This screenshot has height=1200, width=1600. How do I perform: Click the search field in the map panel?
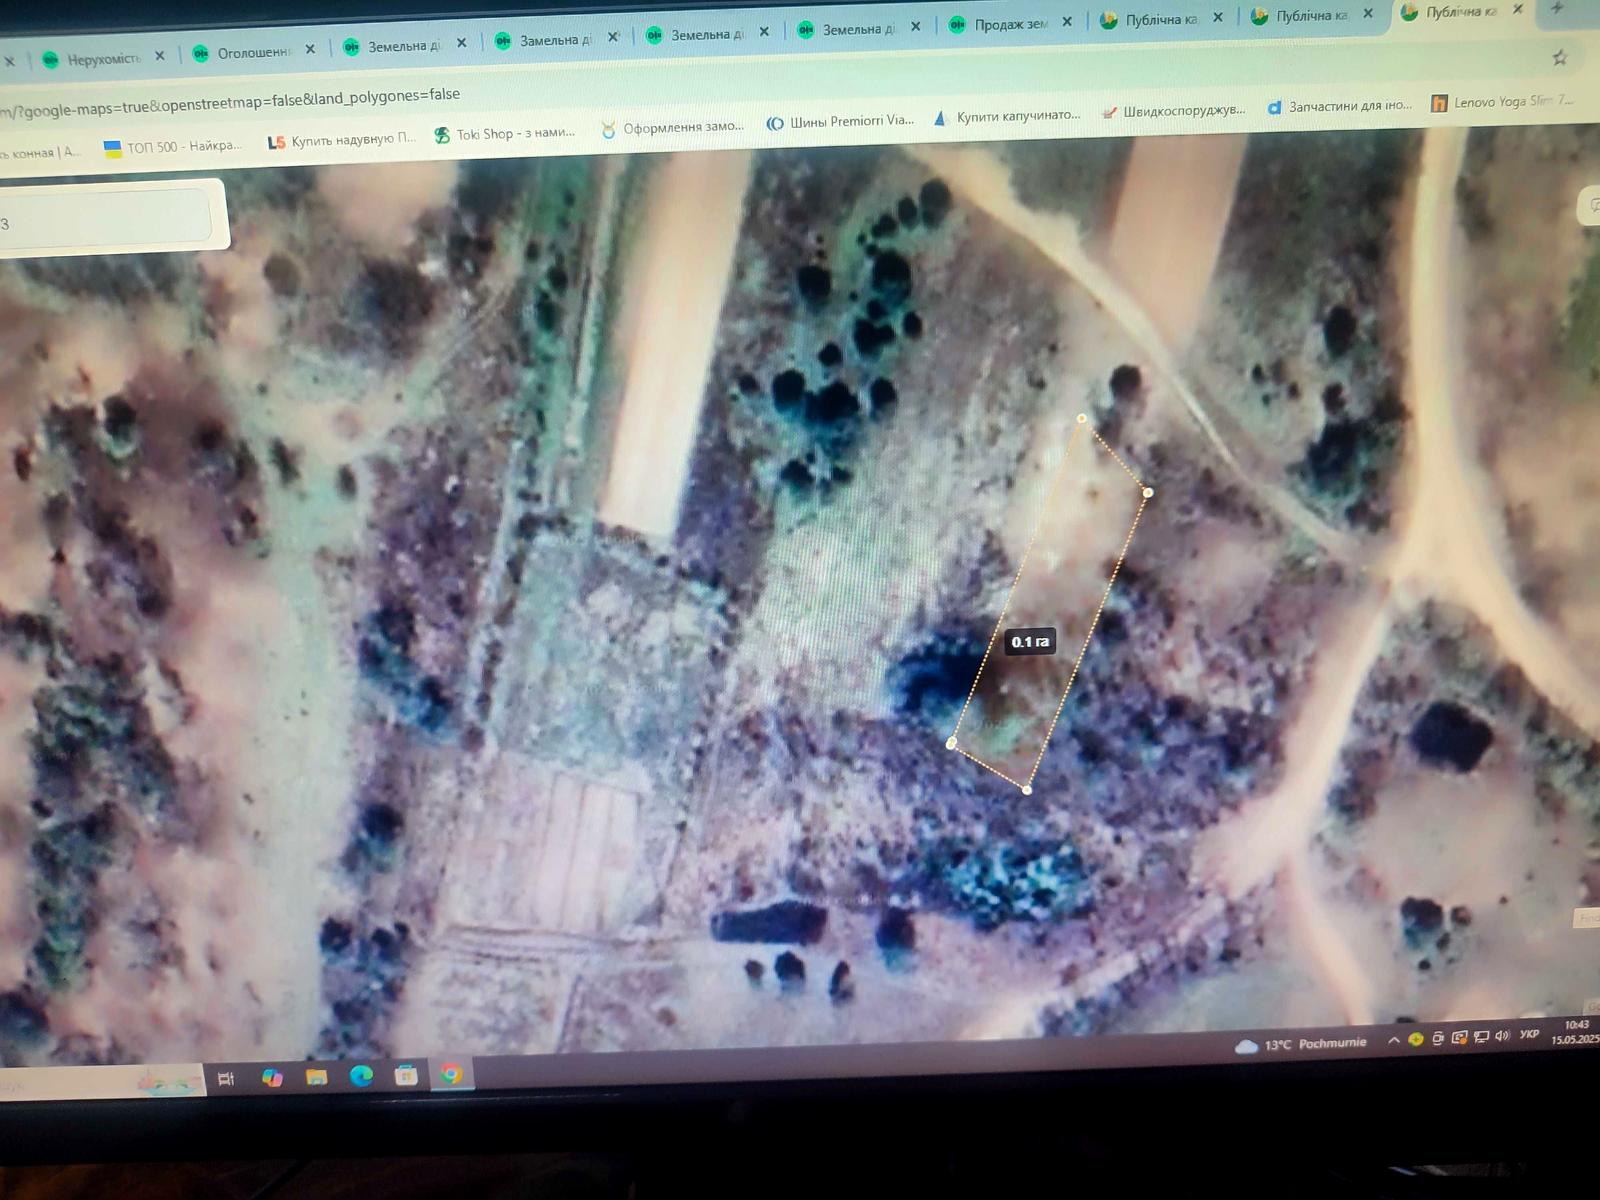105,218
